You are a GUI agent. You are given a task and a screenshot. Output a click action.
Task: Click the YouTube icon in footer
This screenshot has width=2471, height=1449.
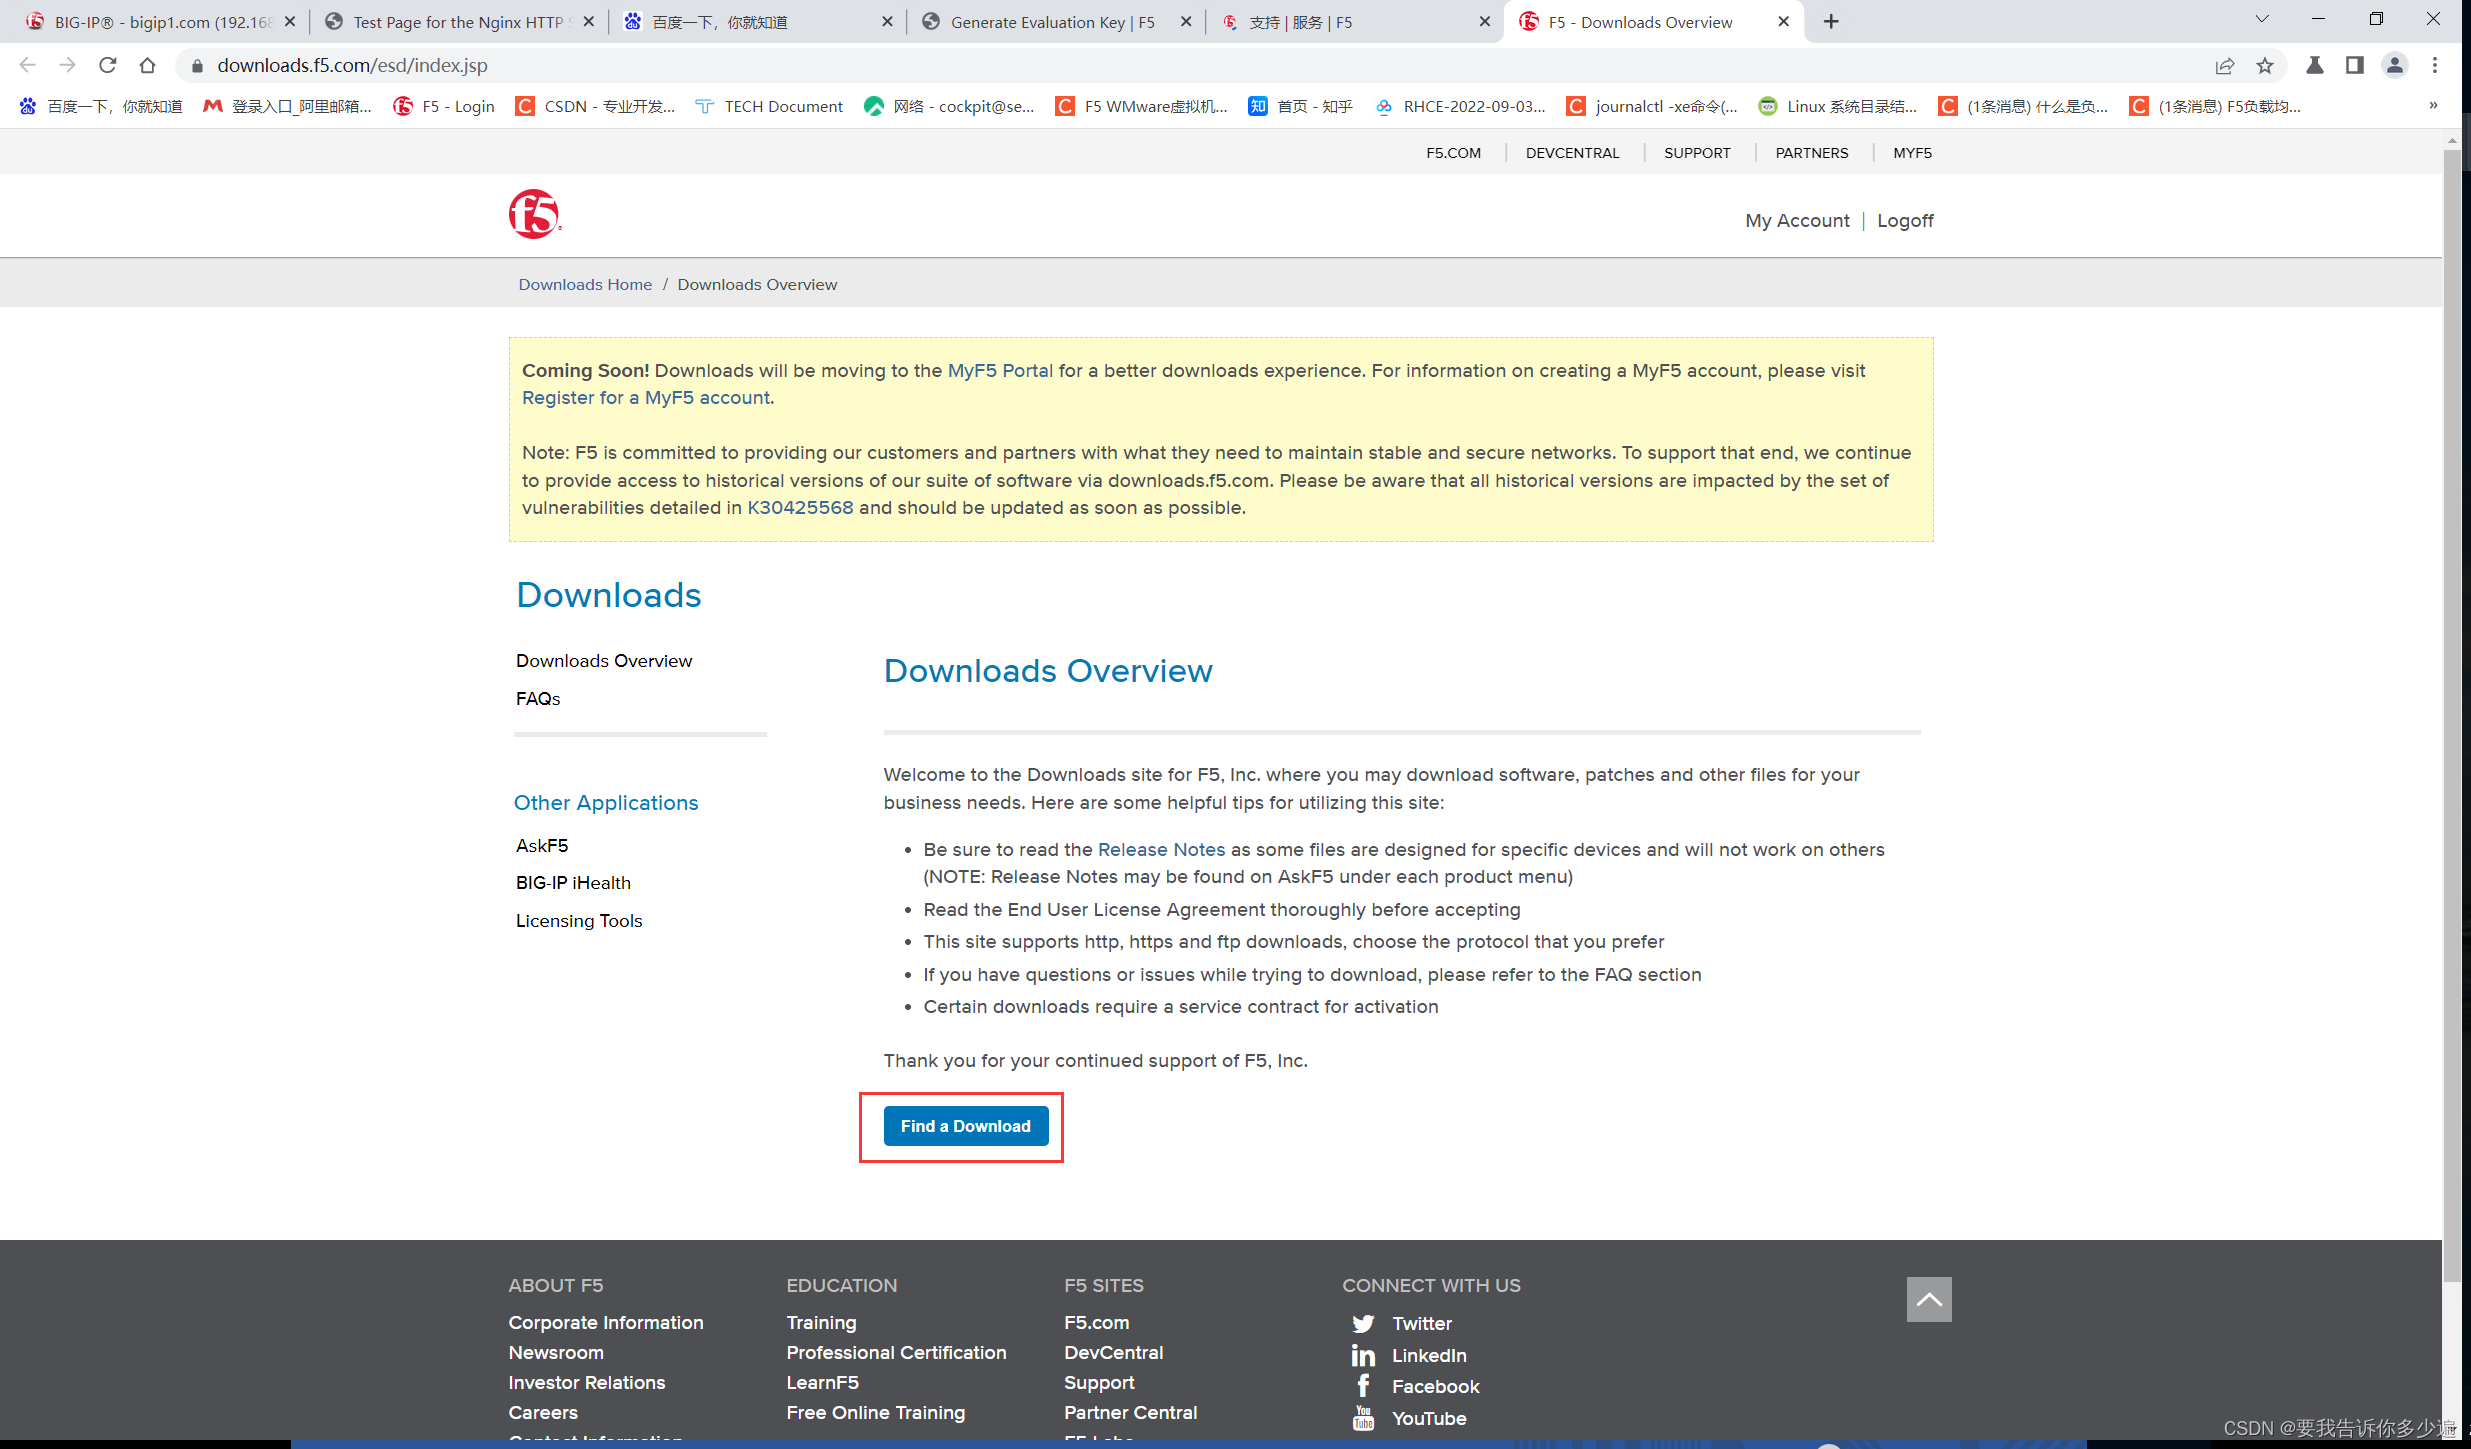point(1363,1418)
